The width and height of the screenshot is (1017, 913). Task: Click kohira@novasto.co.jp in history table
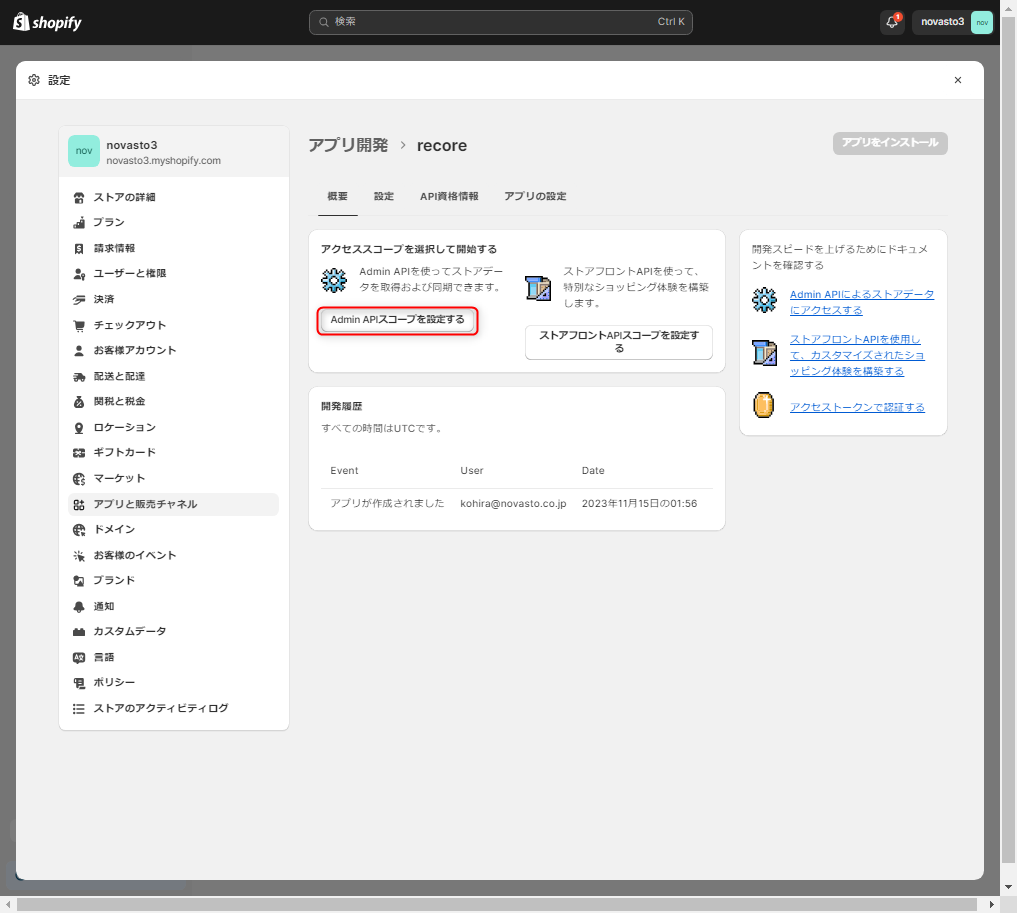[x=513, y=504]
